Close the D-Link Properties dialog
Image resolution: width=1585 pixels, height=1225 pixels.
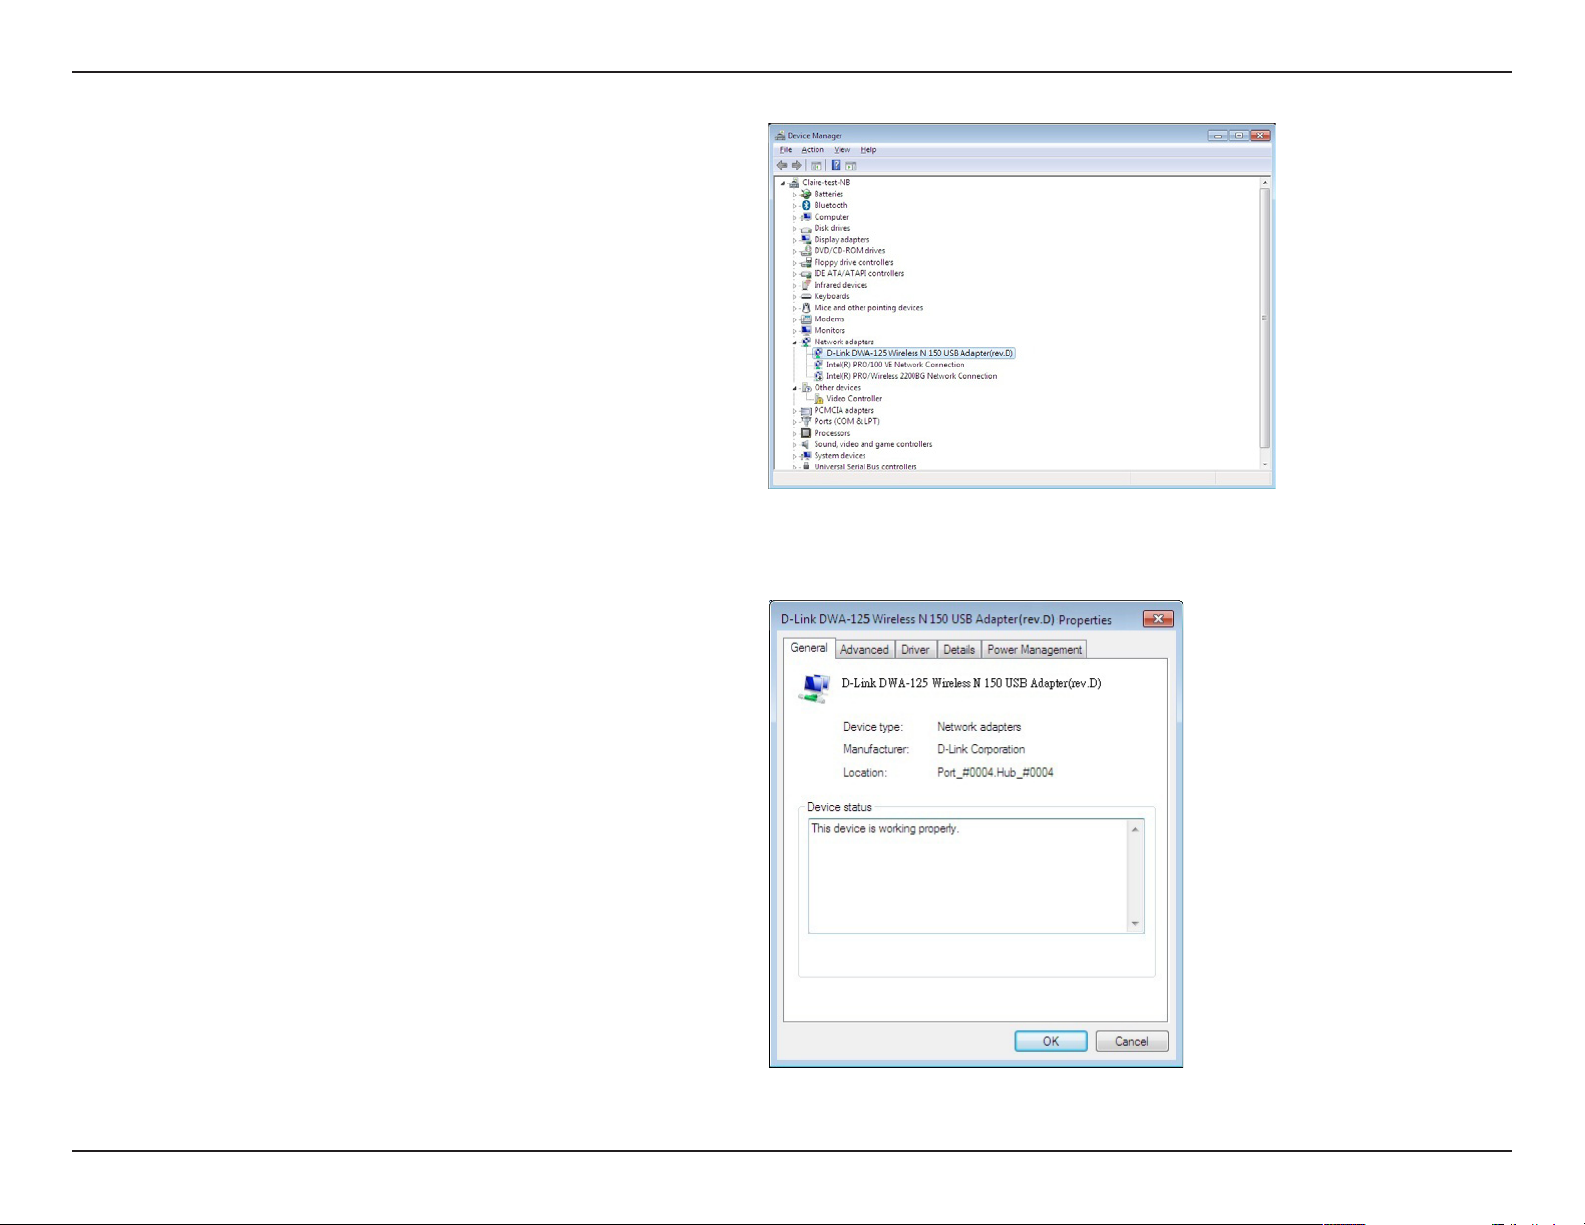tap(1157, 619)
